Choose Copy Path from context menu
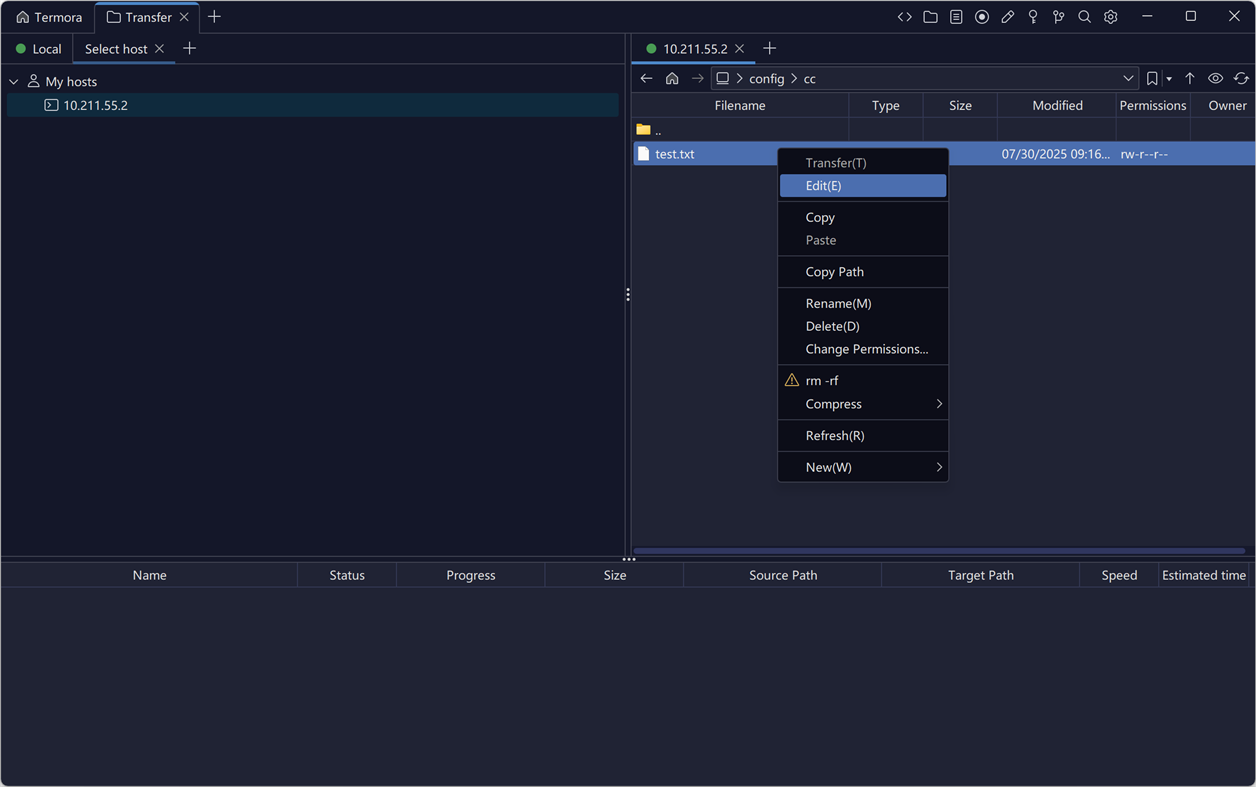 pos(863,272)
